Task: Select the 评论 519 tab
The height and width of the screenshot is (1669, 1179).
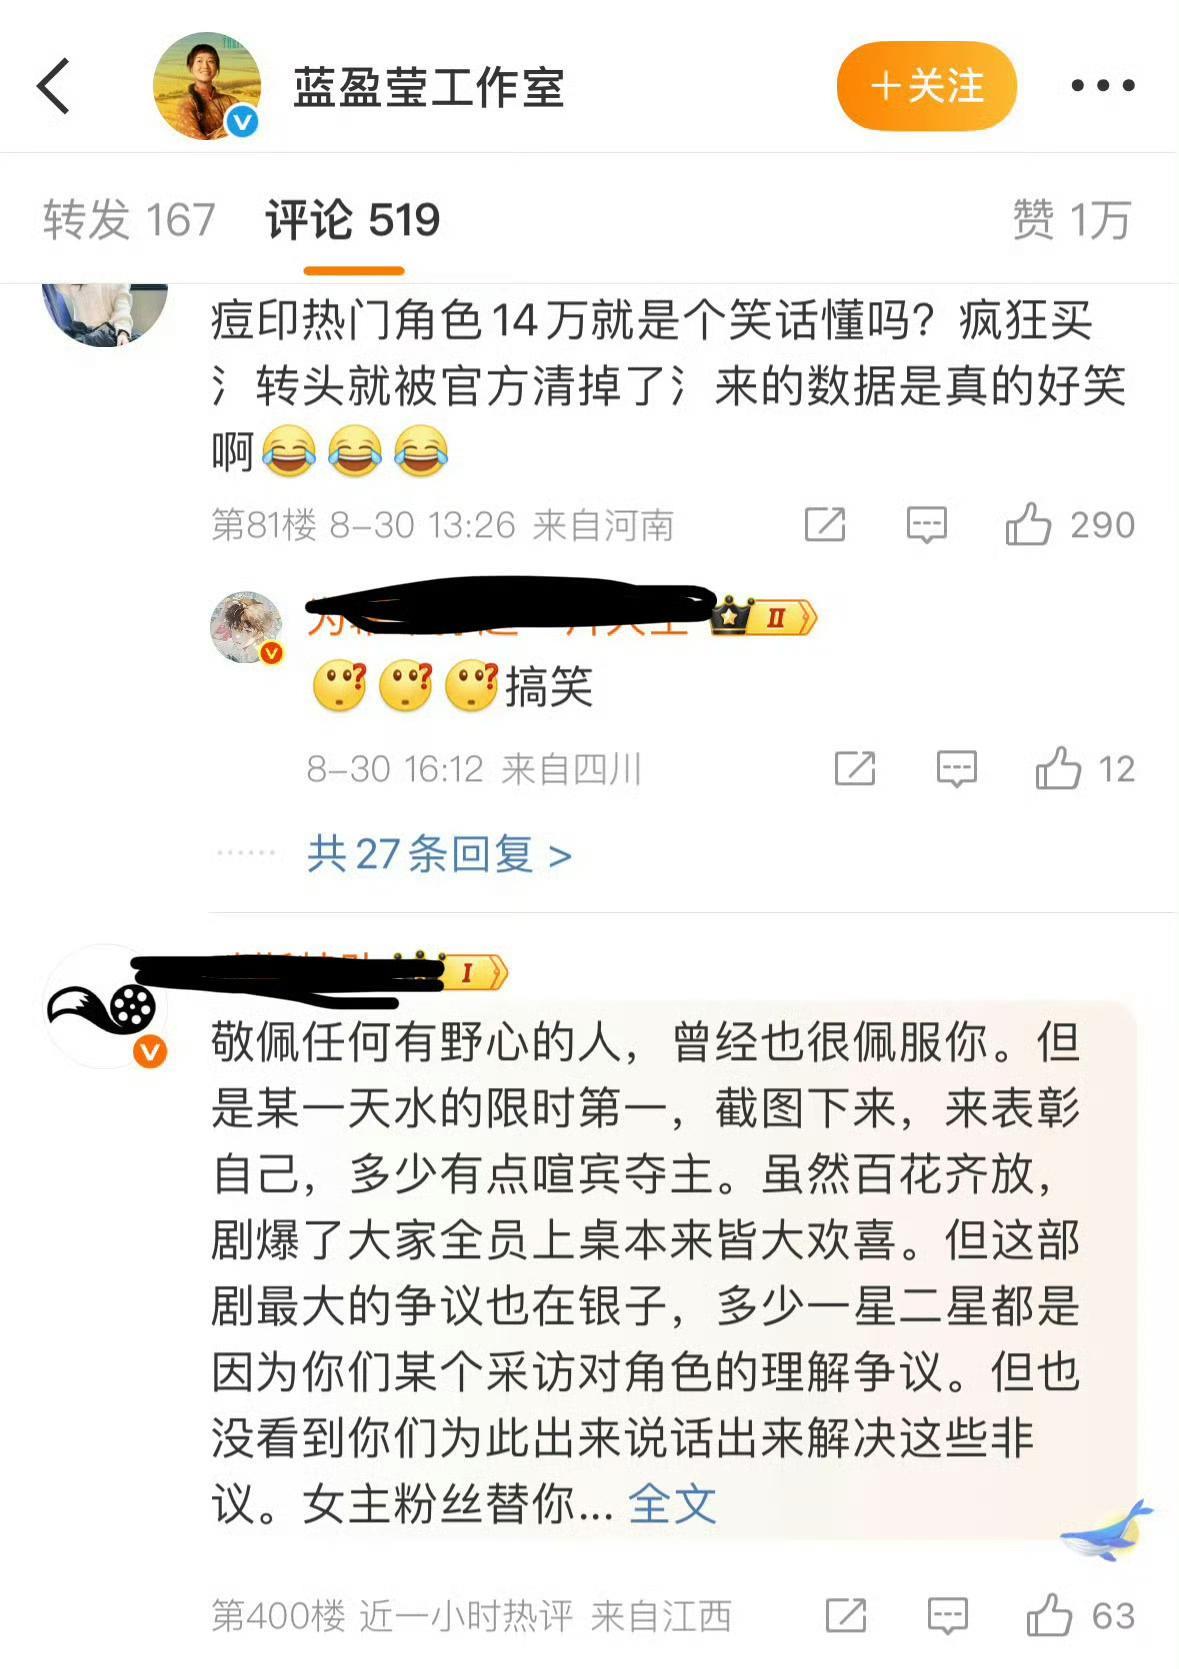Action: tap(353, 219)
